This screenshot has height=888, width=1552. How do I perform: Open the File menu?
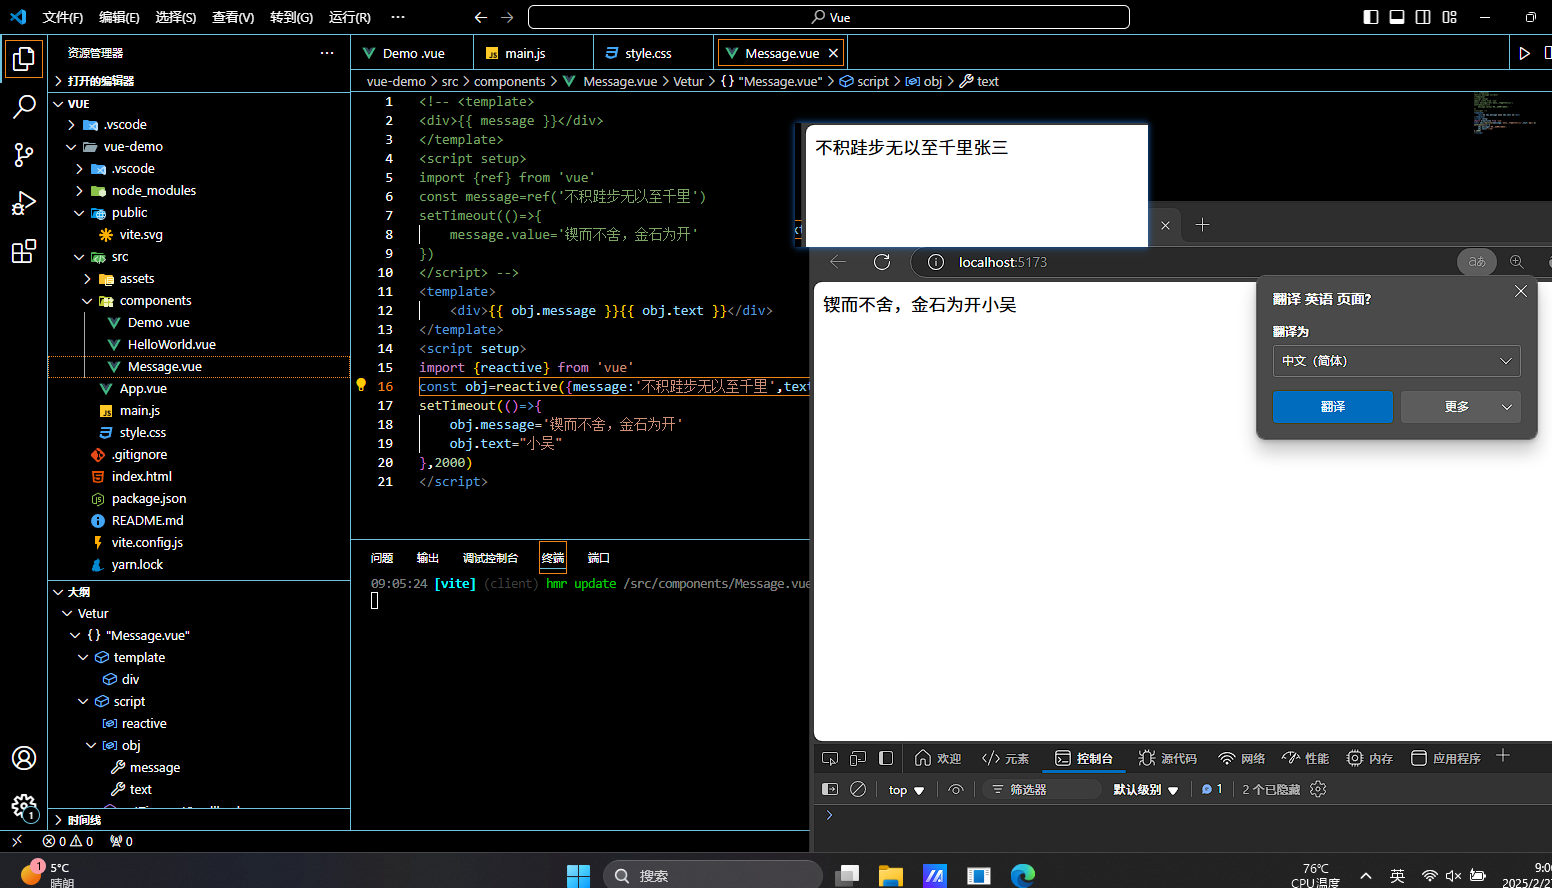click(x=63, y=17)
